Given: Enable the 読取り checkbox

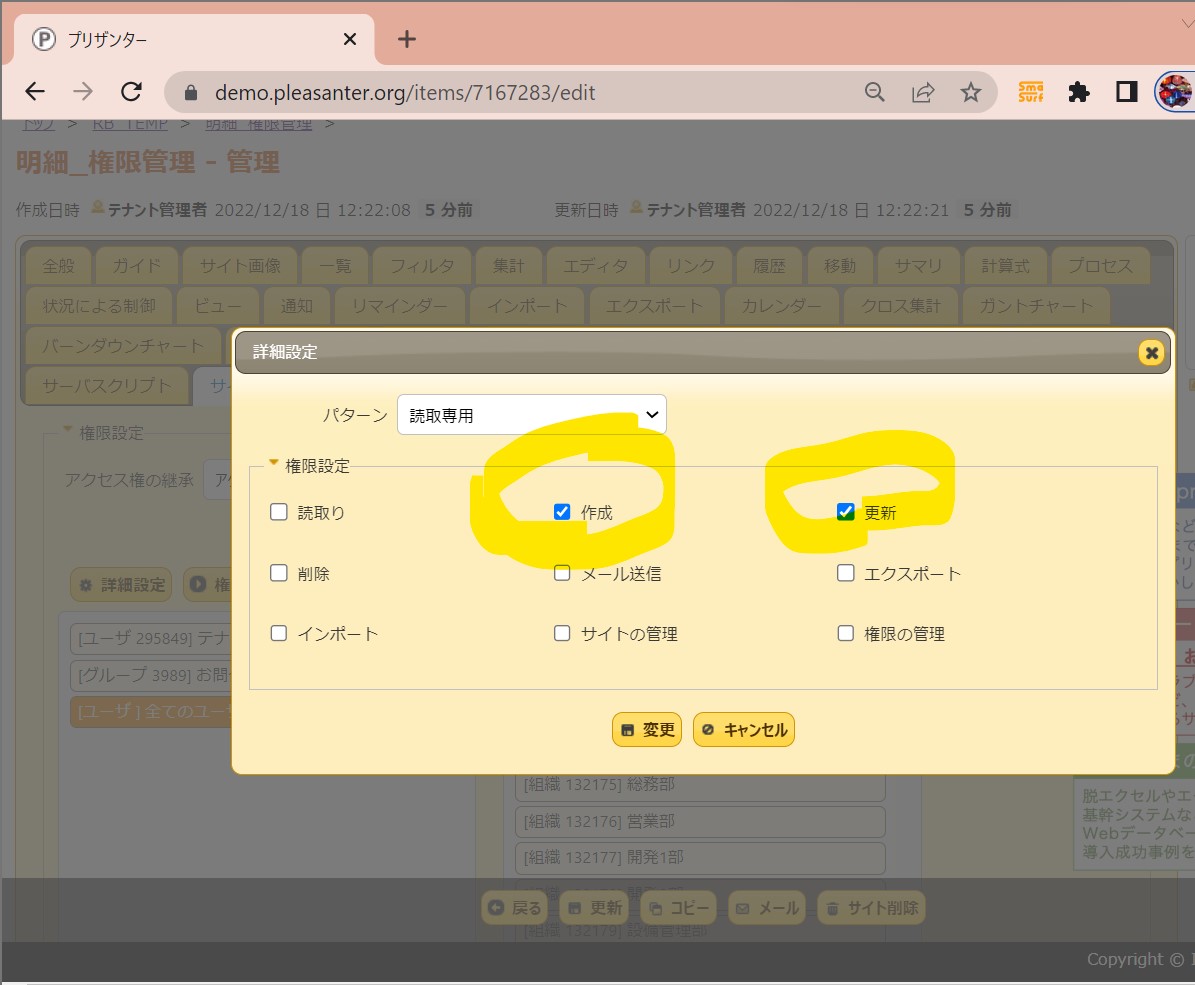Looking at the screenshot, I should tap(279, 513).
